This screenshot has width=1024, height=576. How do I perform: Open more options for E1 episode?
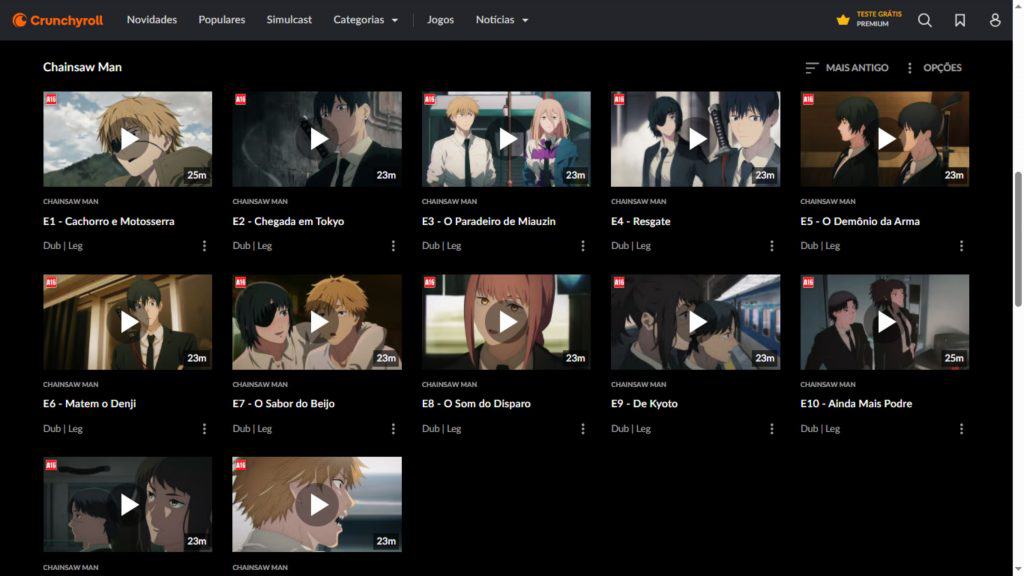tap(204, 246)
